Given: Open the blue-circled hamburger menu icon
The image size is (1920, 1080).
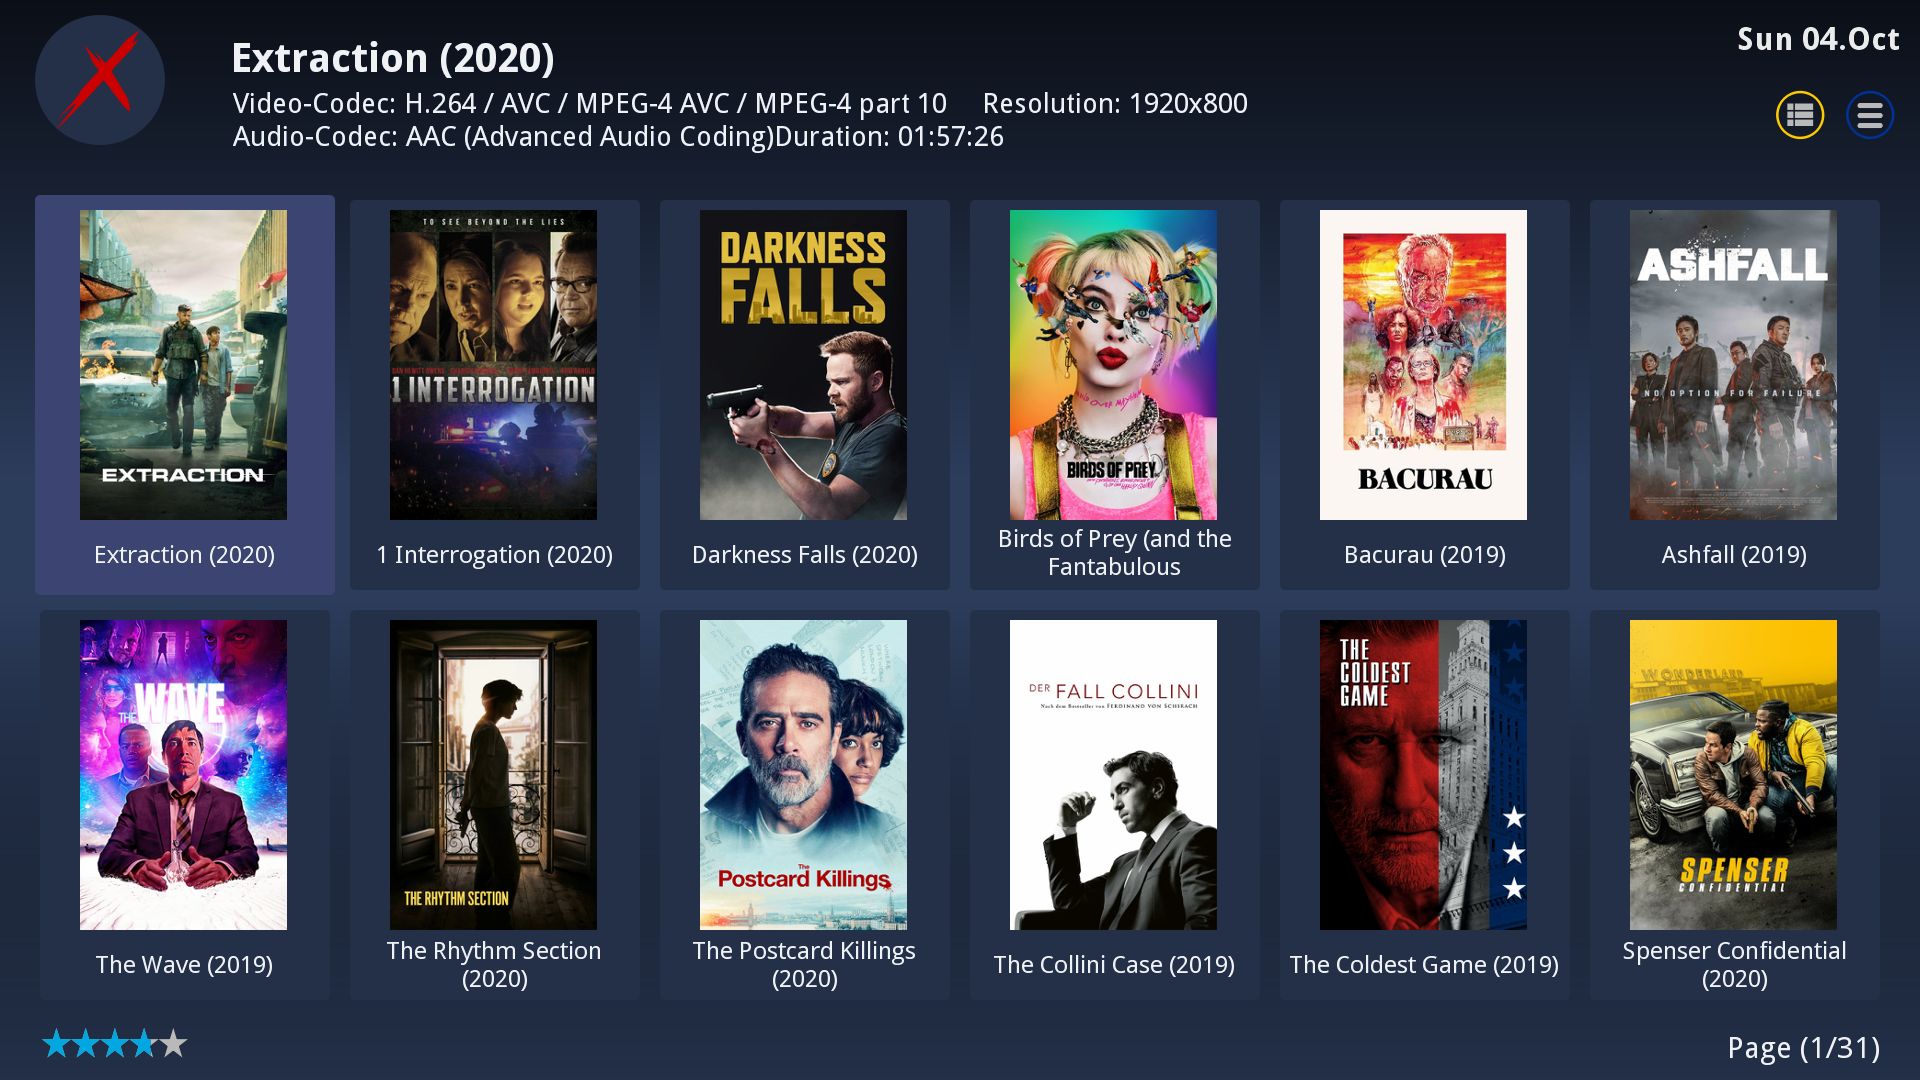Looking at the screenshot, I should coord(1870,115).
